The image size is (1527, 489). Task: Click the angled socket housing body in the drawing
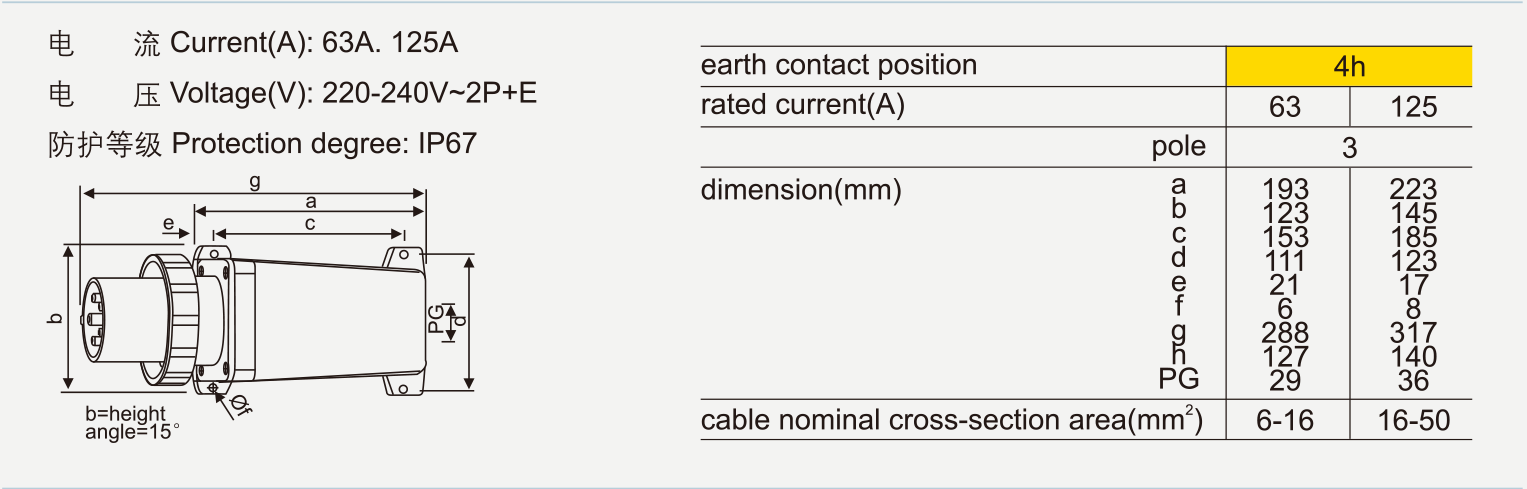click(x=320, y=320)
